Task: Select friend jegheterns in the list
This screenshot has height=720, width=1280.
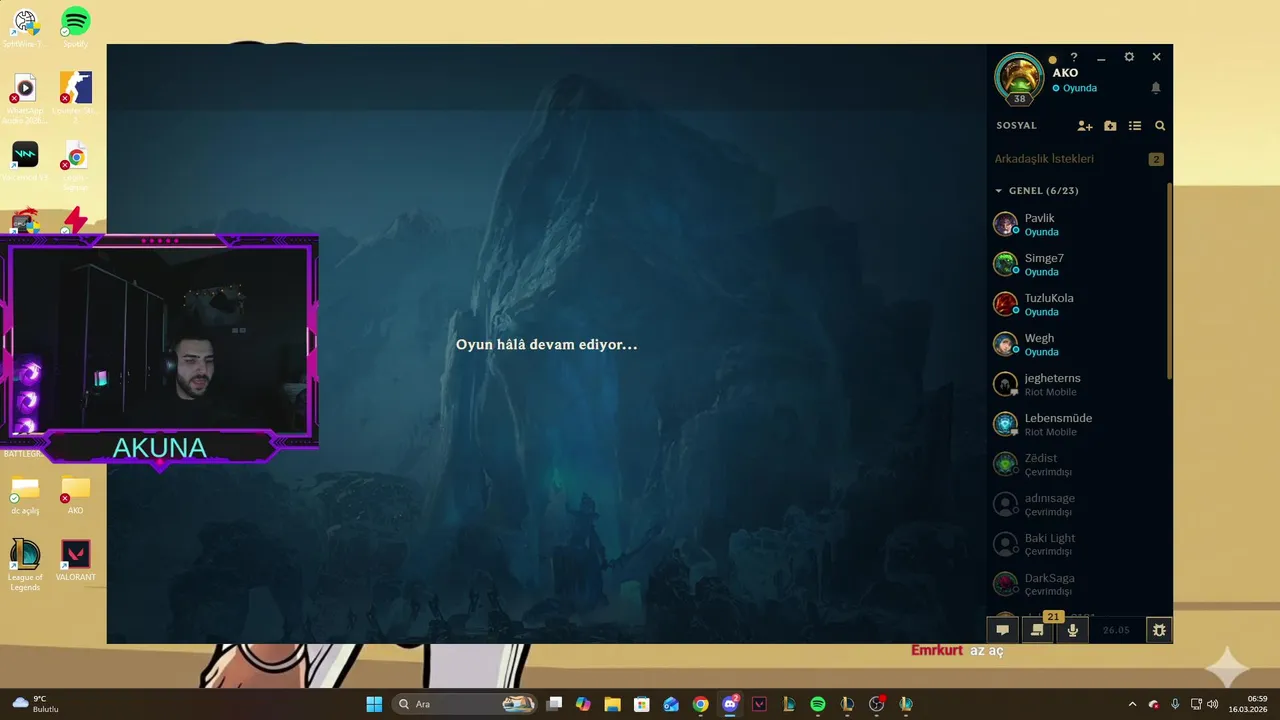Action: [x=1077, y=384]
